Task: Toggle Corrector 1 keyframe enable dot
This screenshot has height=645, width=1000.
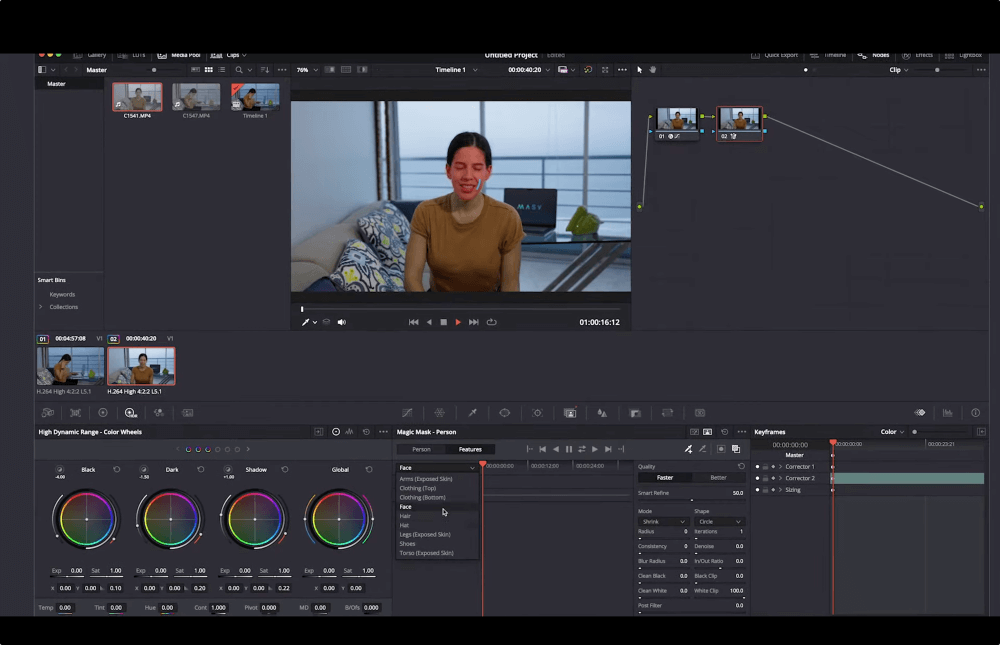Action: 757,467
